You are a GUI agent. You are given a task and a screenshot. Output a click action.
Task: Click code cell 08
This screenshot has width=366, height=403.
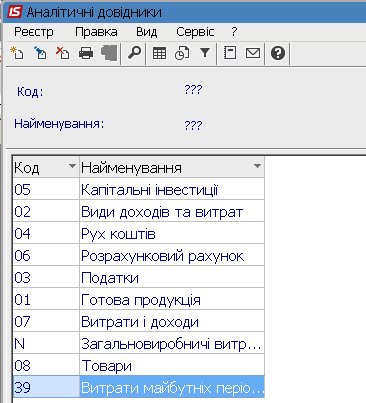click(46, 366)
